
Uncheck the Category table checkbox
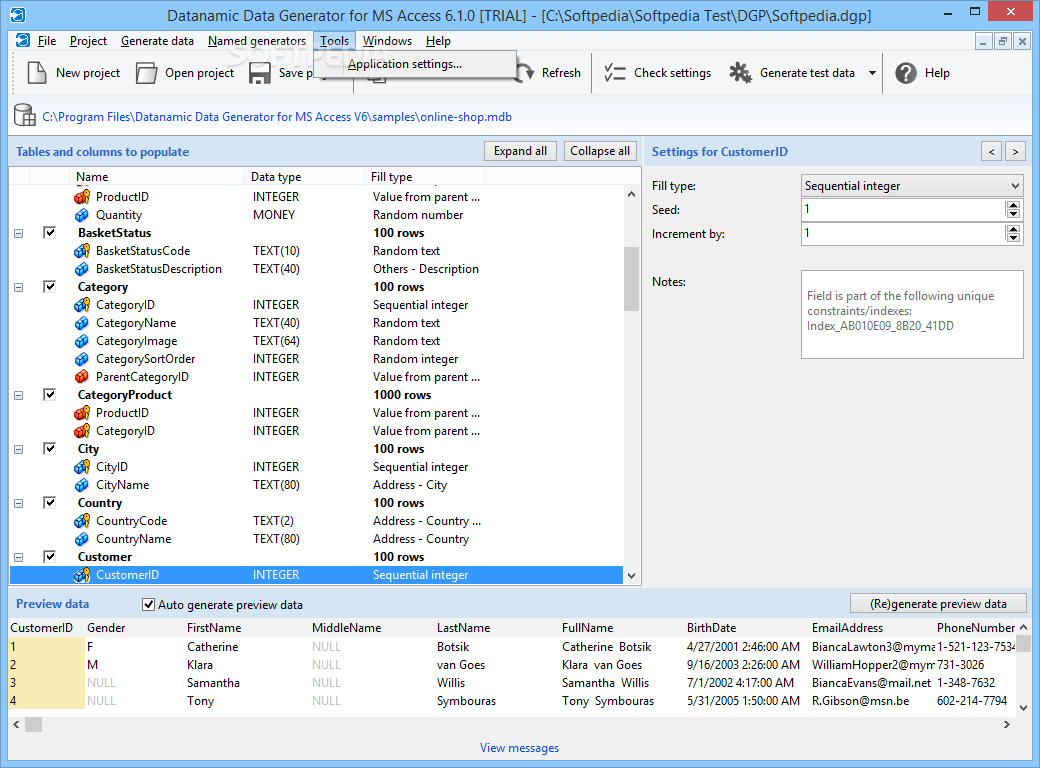tap(50, 287)
